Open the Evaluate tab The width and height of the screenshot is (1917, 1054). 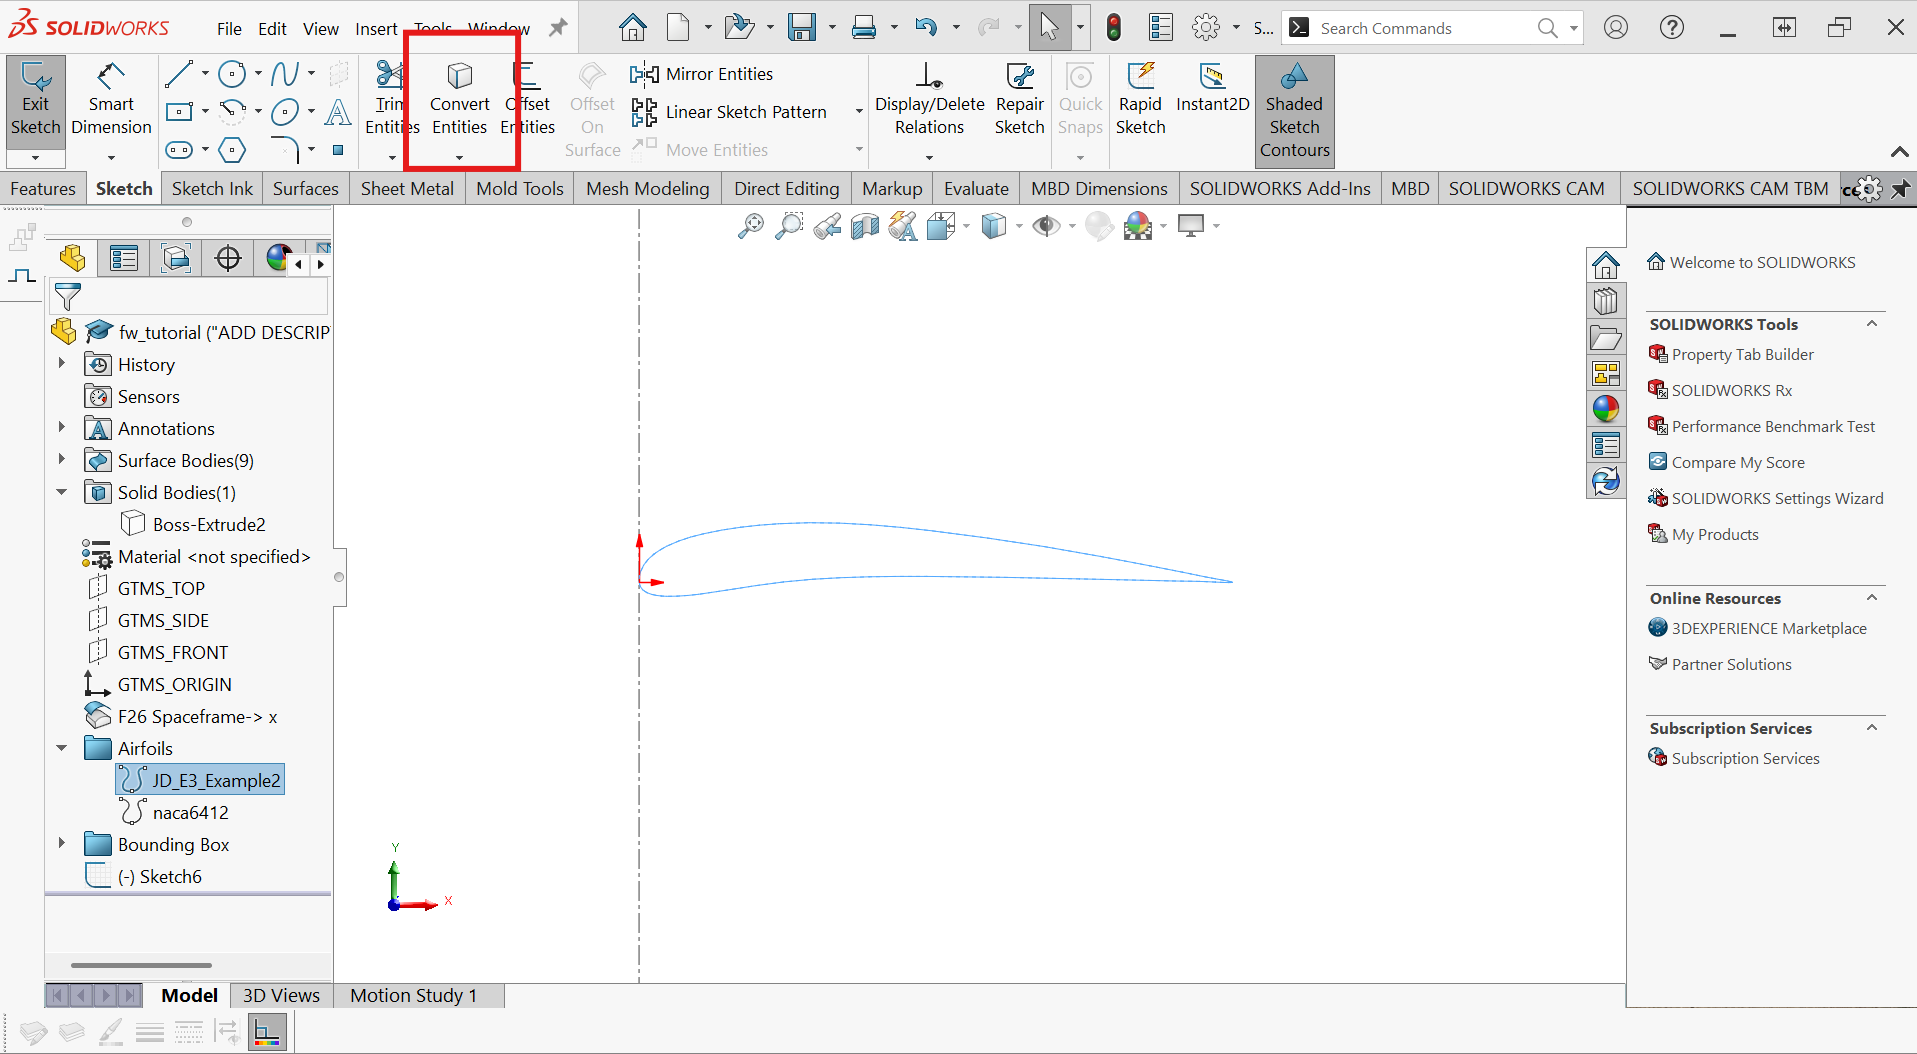(x=976, y=189)
